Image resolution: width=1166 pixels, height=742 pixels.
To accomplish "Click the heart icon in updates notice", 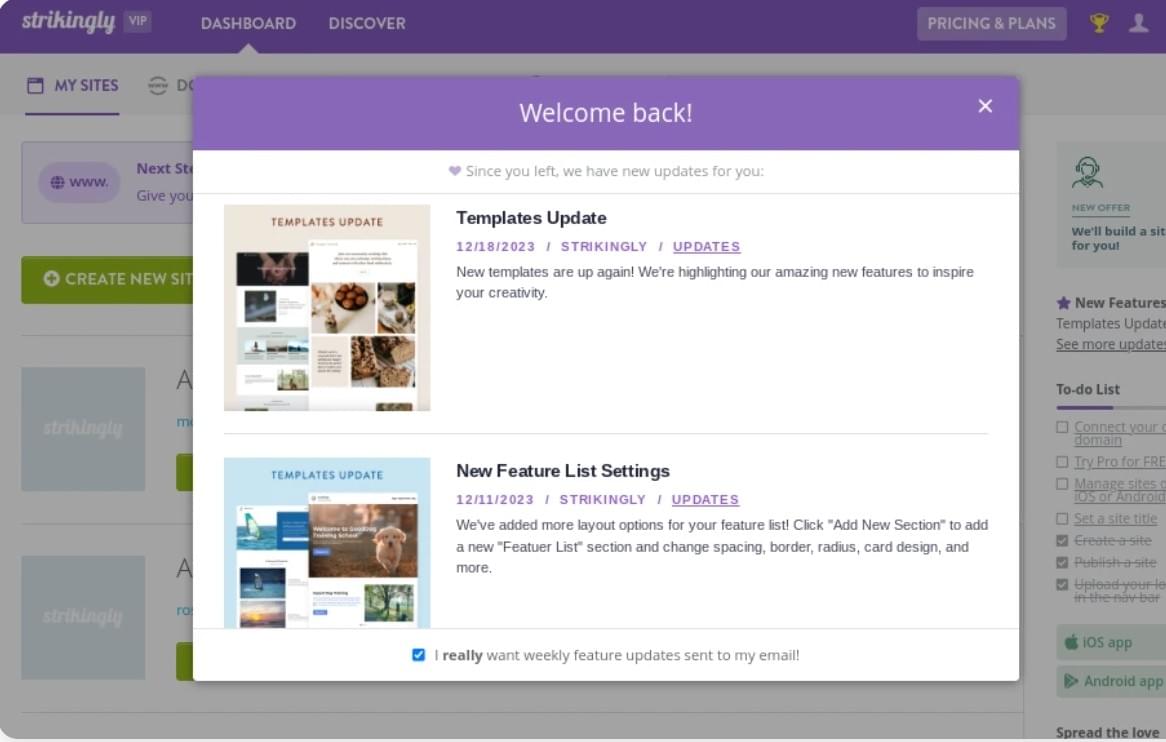I will point(454,171).
